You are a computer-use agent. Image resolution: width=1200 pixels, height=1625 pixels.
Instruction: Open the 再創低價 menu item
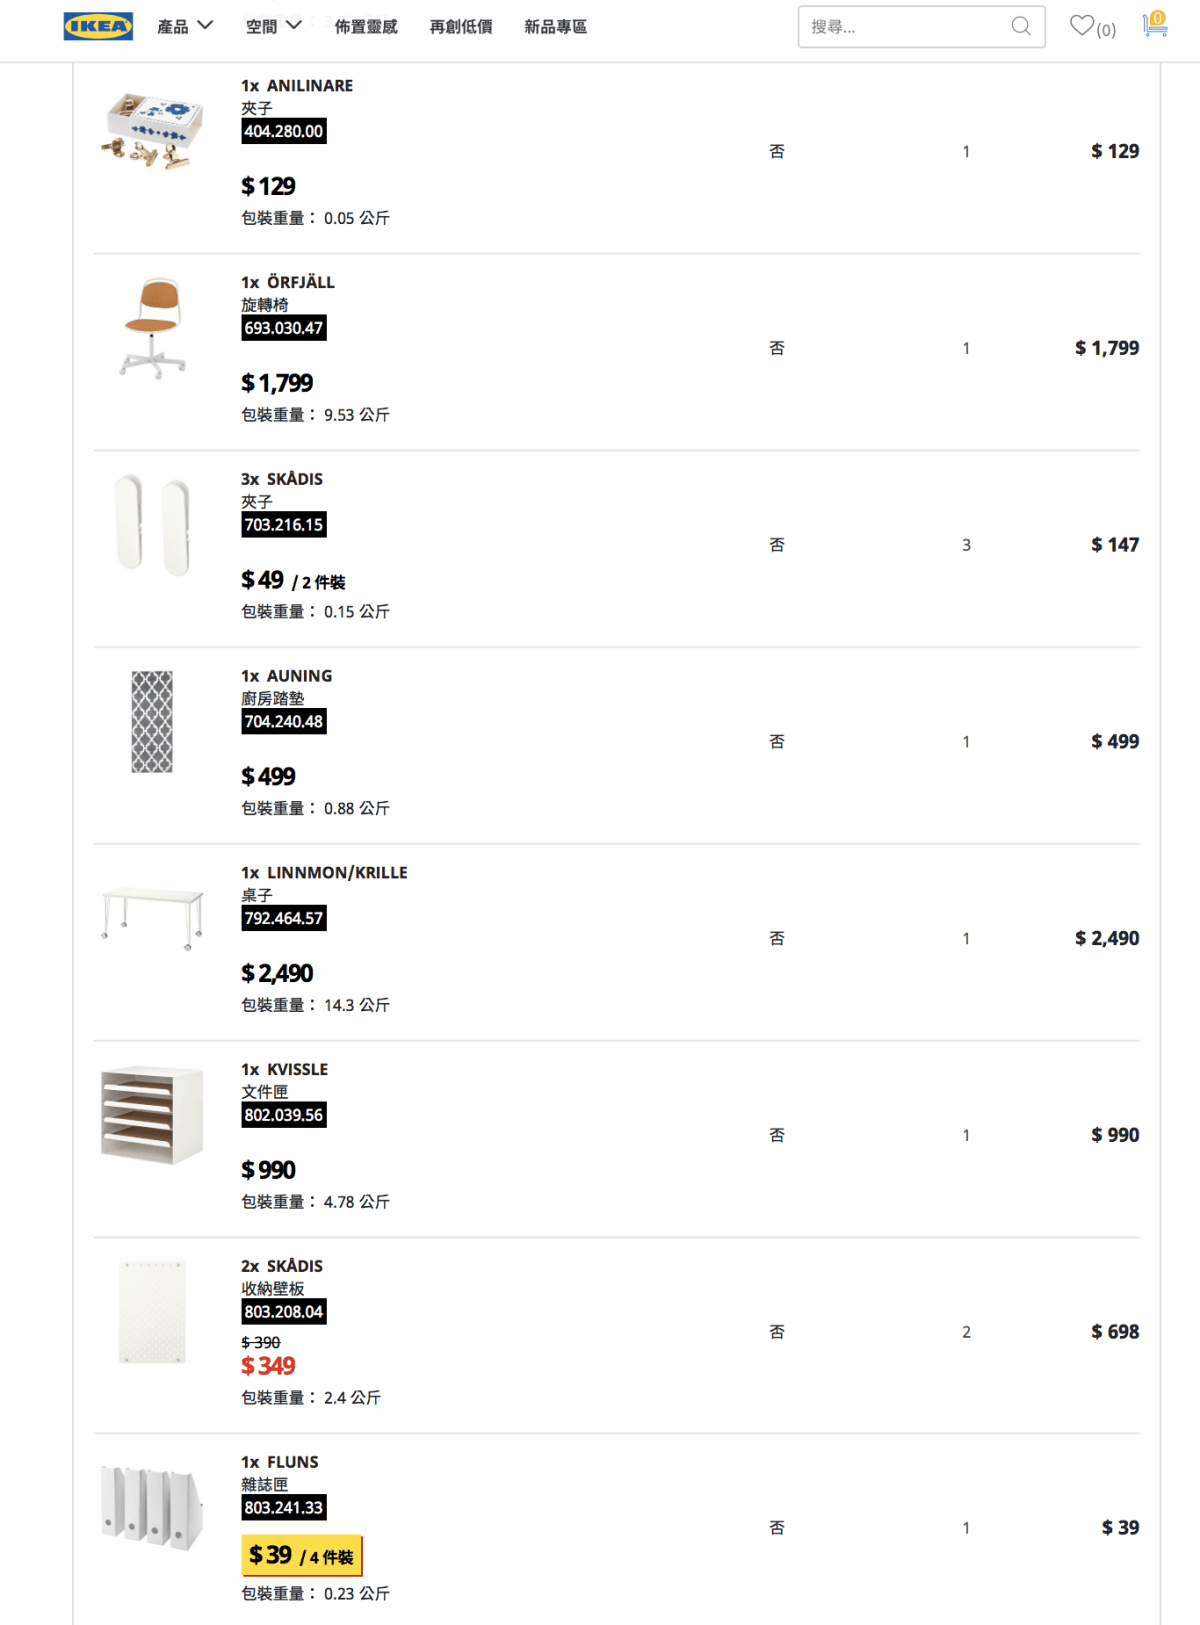(461, 27)
